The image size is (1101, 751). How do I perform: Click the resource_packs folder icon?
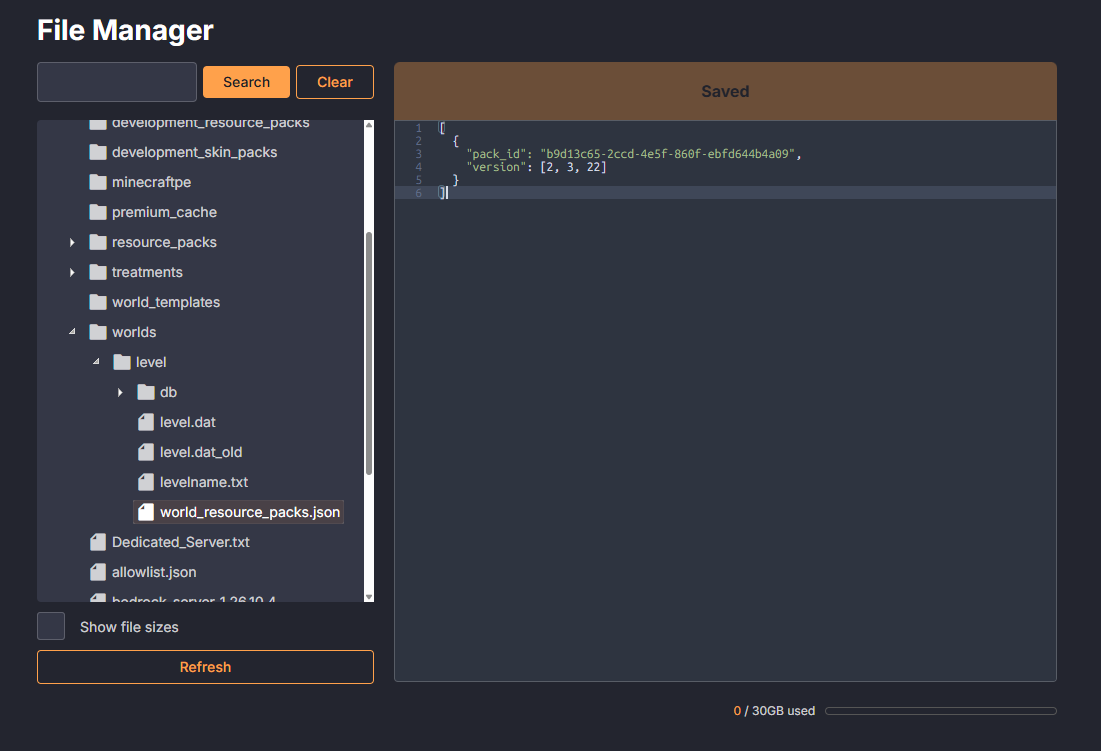[98, 242]
